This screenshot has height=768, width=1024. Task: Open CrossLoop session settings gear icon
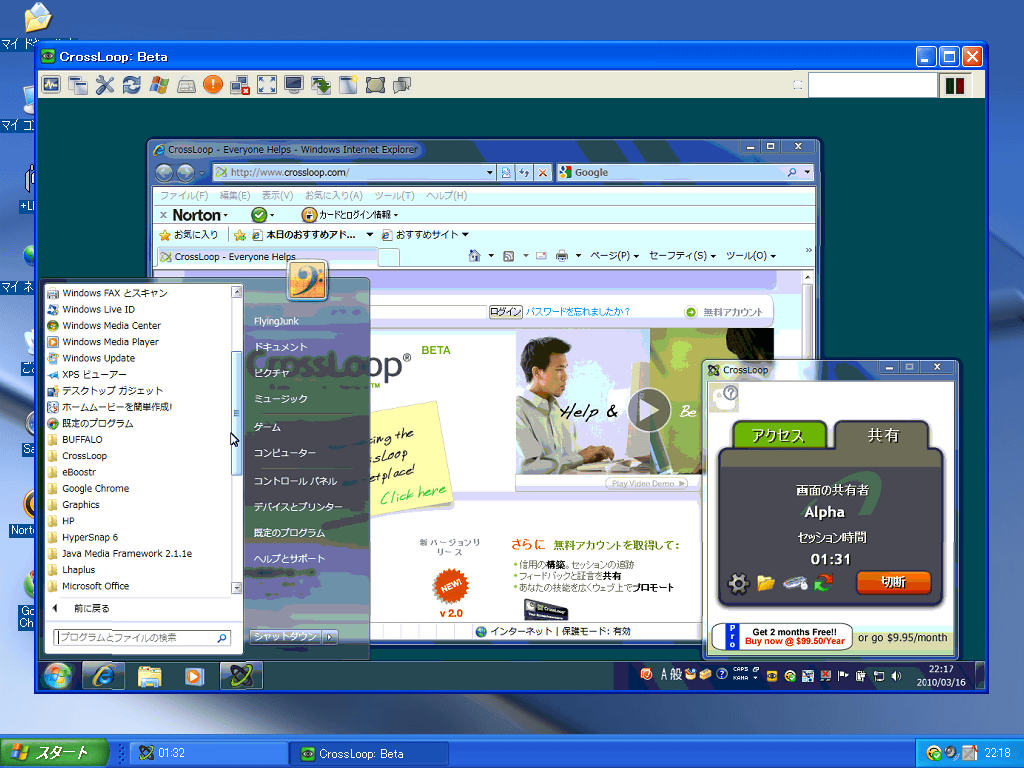coord(739,583)
